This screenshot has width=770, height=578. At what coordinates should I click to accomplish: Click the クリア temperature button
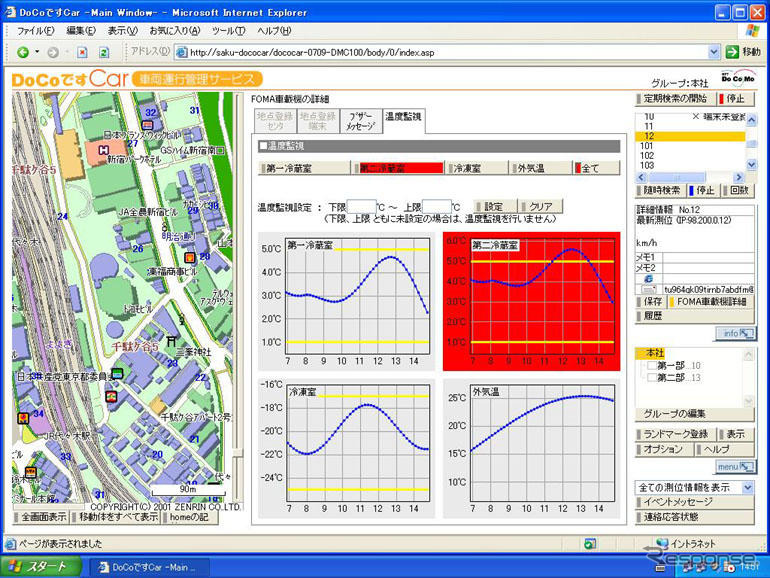[540, 206]
